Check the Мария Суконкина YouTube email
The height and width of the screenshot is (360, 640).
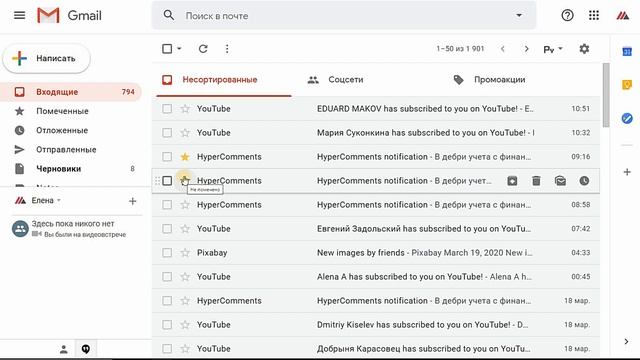click(x=167, y=133)
